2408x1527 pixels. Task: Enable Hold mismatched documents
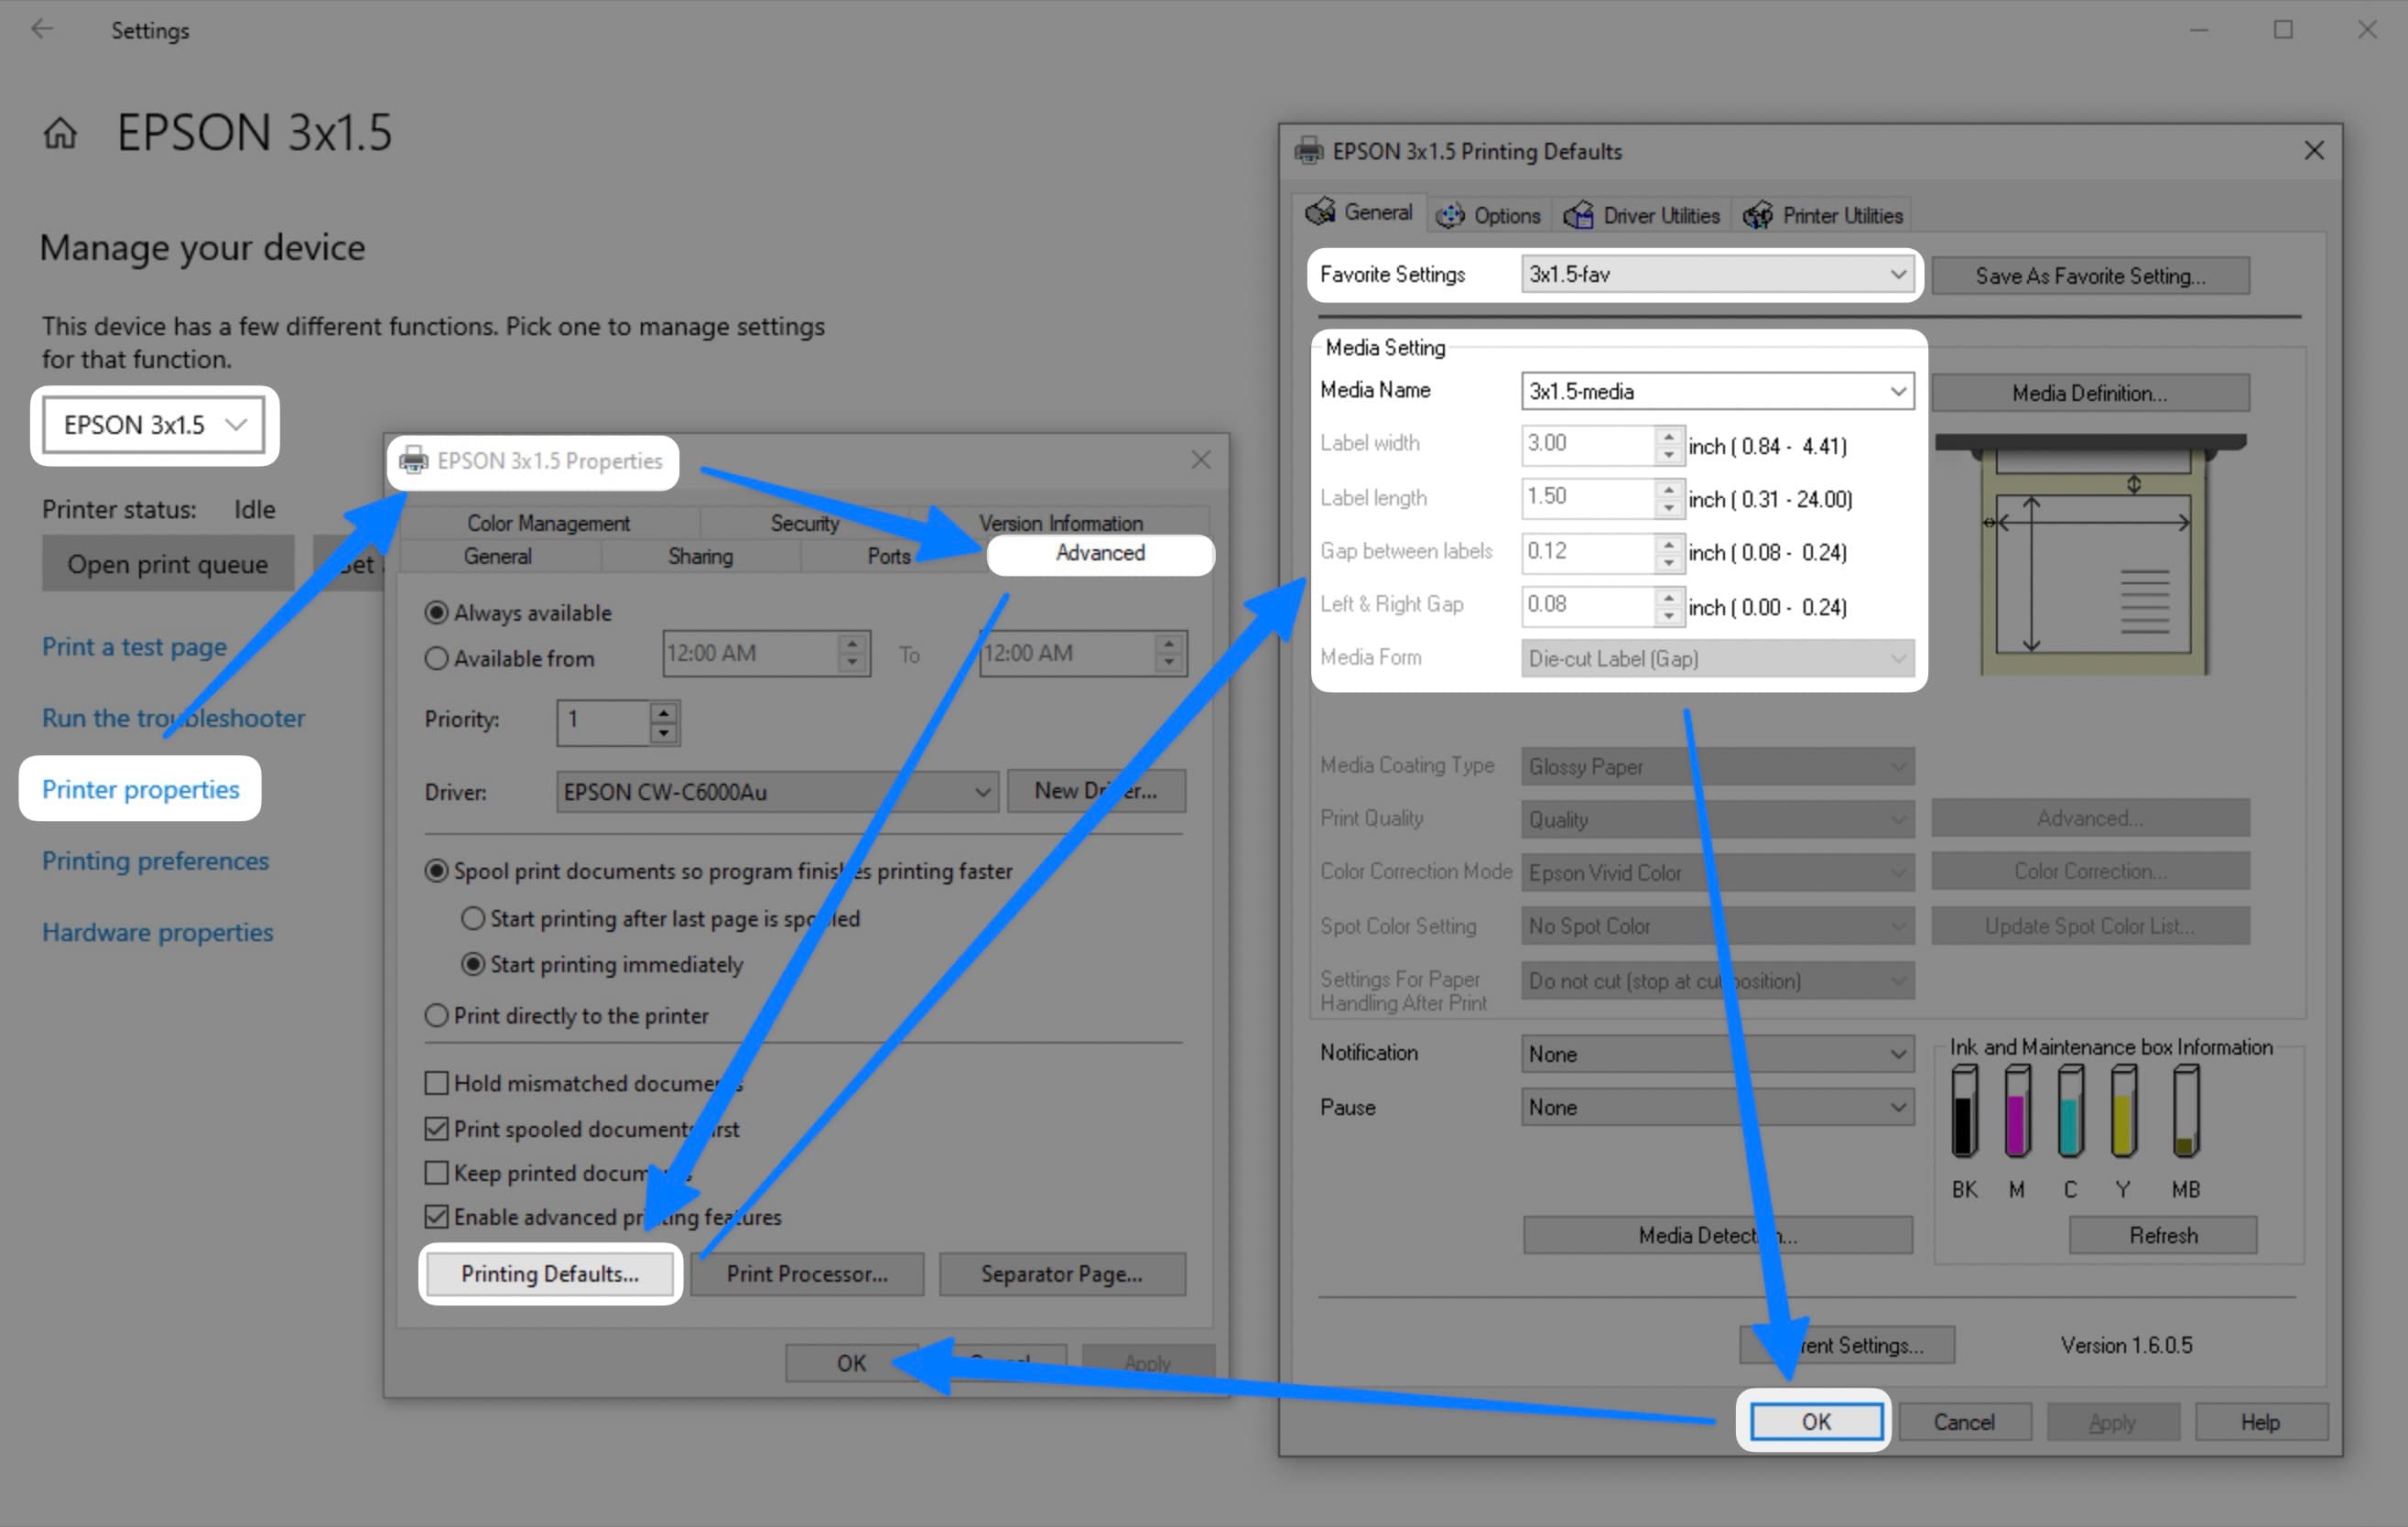(436, 1083)
